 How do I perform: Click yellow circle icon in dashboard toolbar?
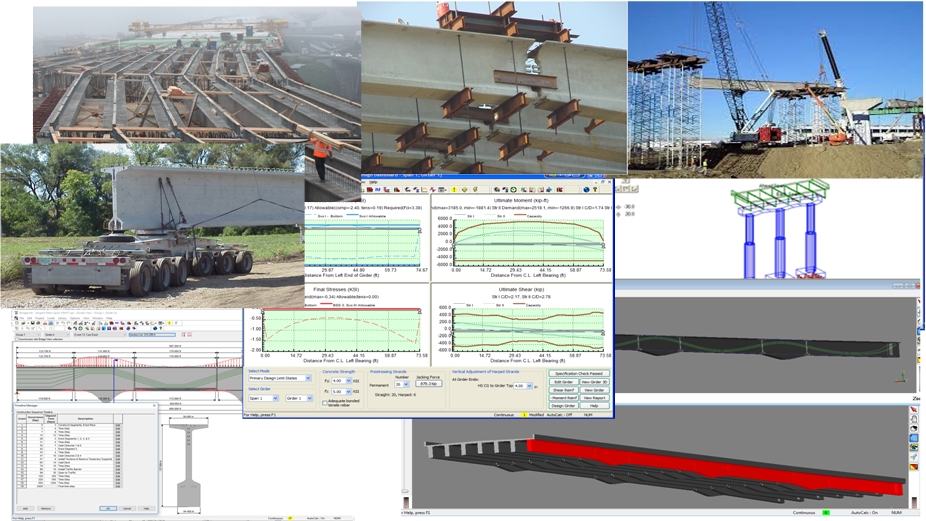click(454, 190)
